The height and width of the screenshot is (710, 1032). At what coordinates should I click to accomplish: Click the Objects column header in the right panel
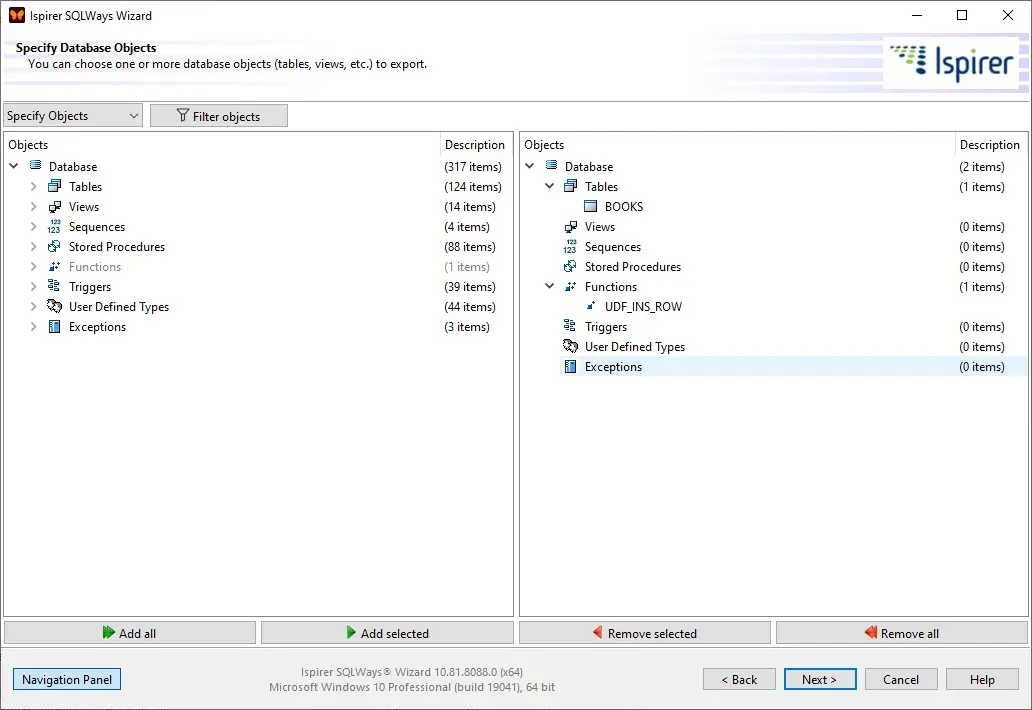point(544,145)
